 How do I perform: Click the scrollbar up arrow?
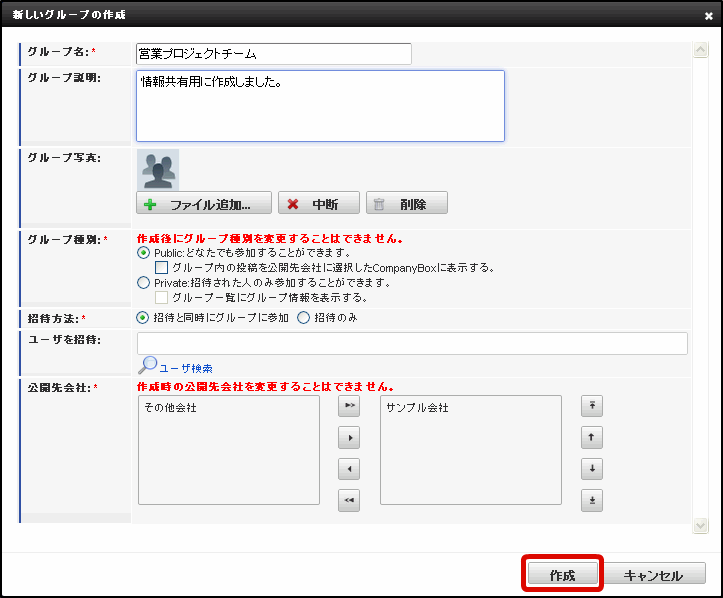point(701,50)
